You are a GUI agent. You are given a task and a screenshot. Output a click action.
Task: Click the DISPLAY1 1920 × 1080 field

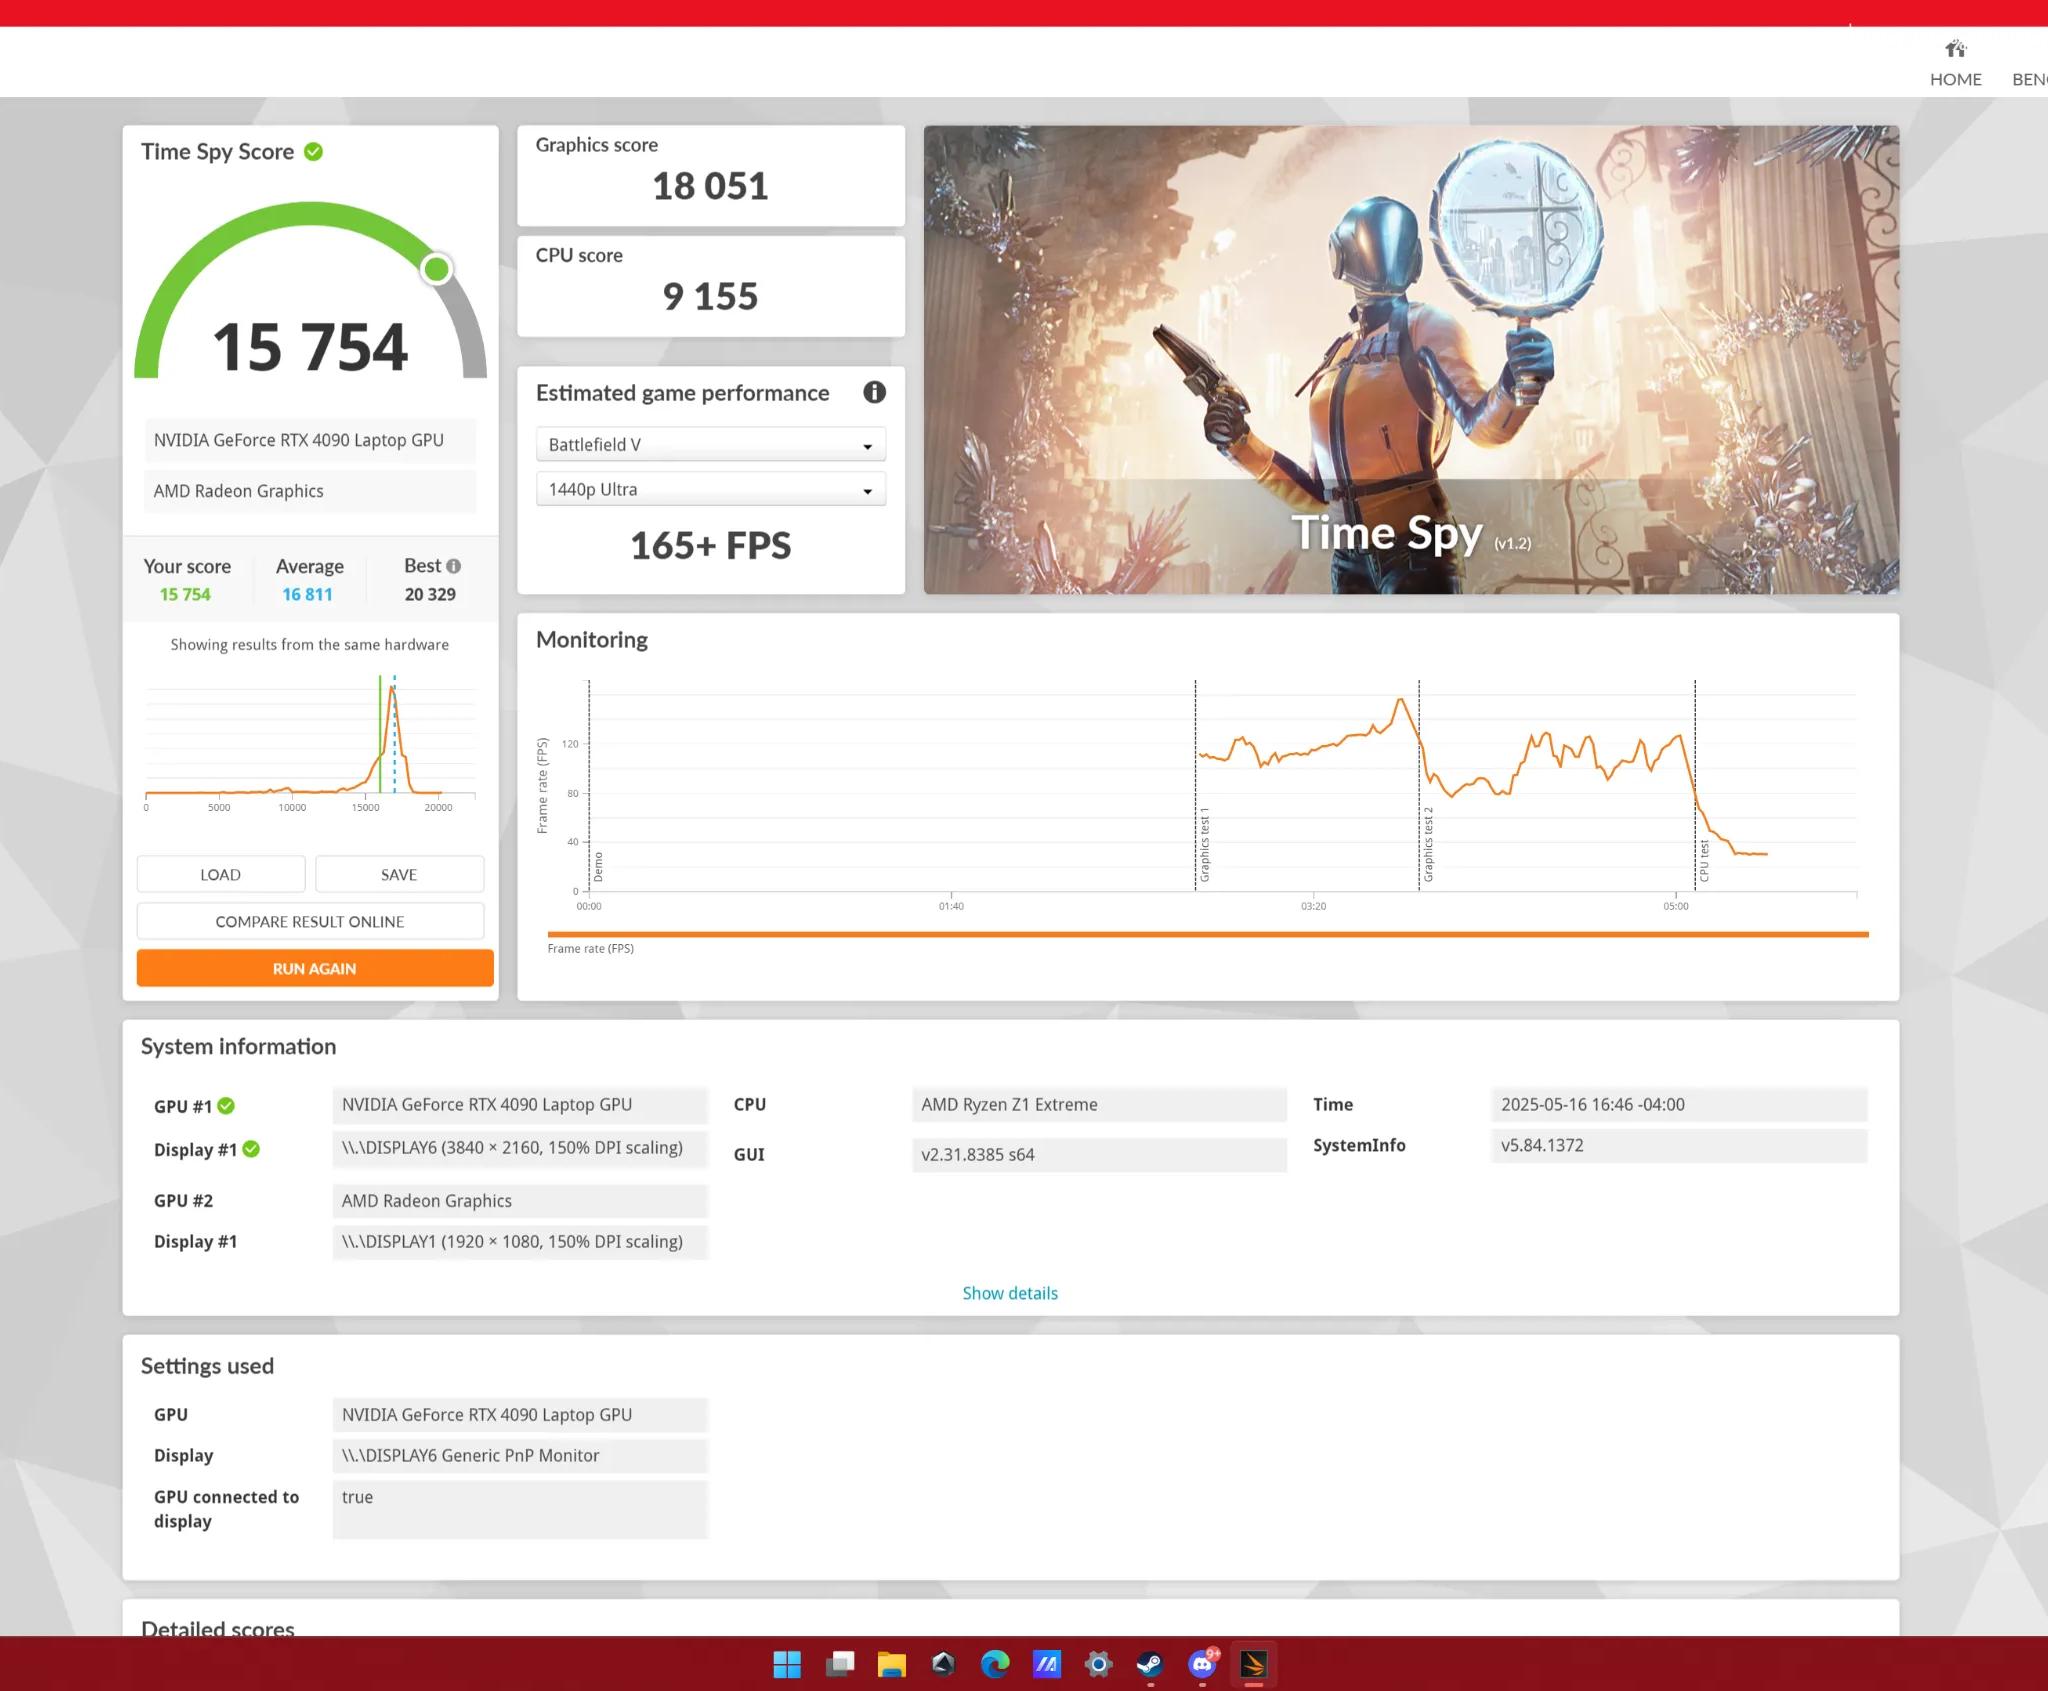[520, 1241]
